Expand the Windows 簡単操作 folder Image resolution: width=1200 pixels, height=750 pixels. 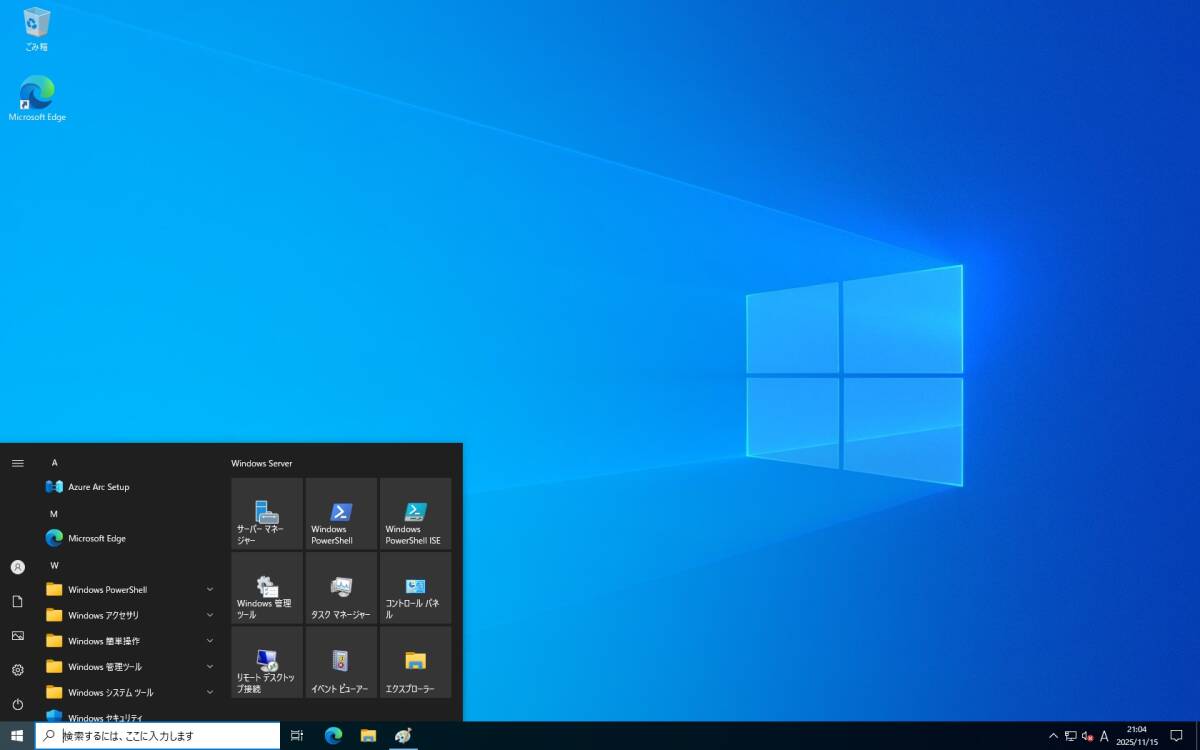pyautogui.click(x=130, y=641)
